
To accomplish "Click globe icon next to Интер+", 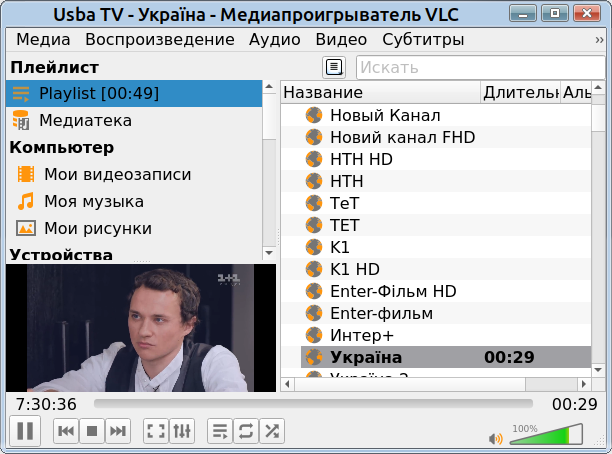I will coord(314,335).
